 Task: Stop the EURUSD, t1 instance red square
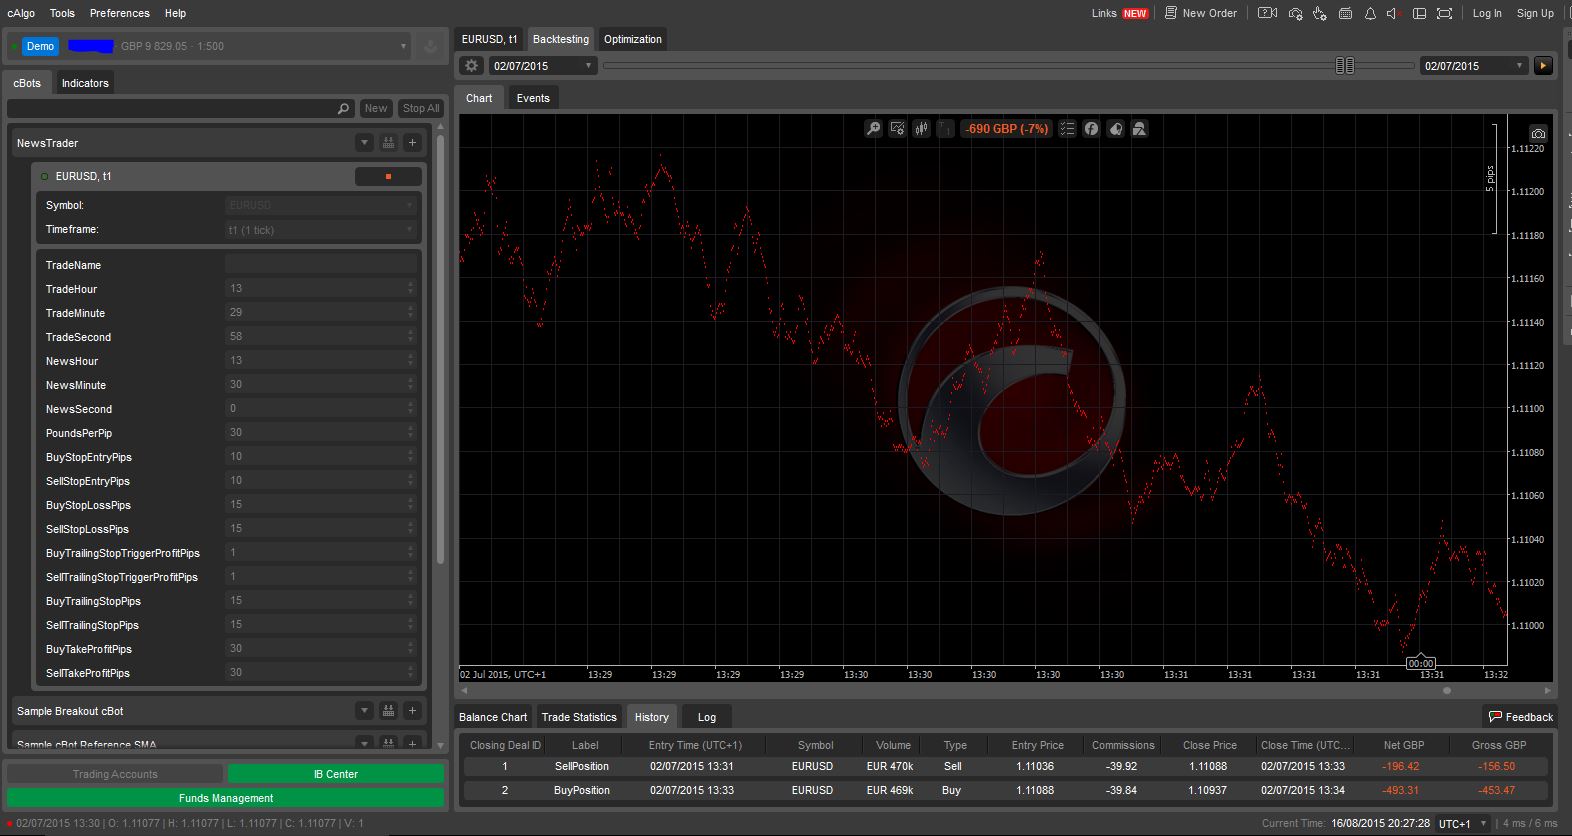[388, 176]
